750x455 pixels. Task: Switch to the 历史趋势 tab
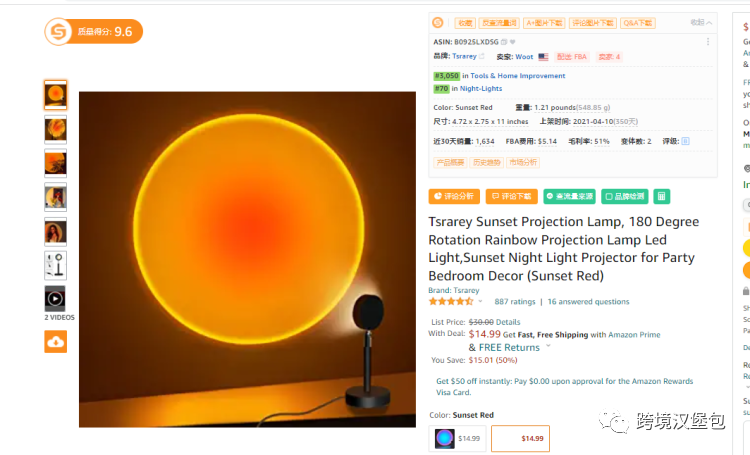click(486, 163)
